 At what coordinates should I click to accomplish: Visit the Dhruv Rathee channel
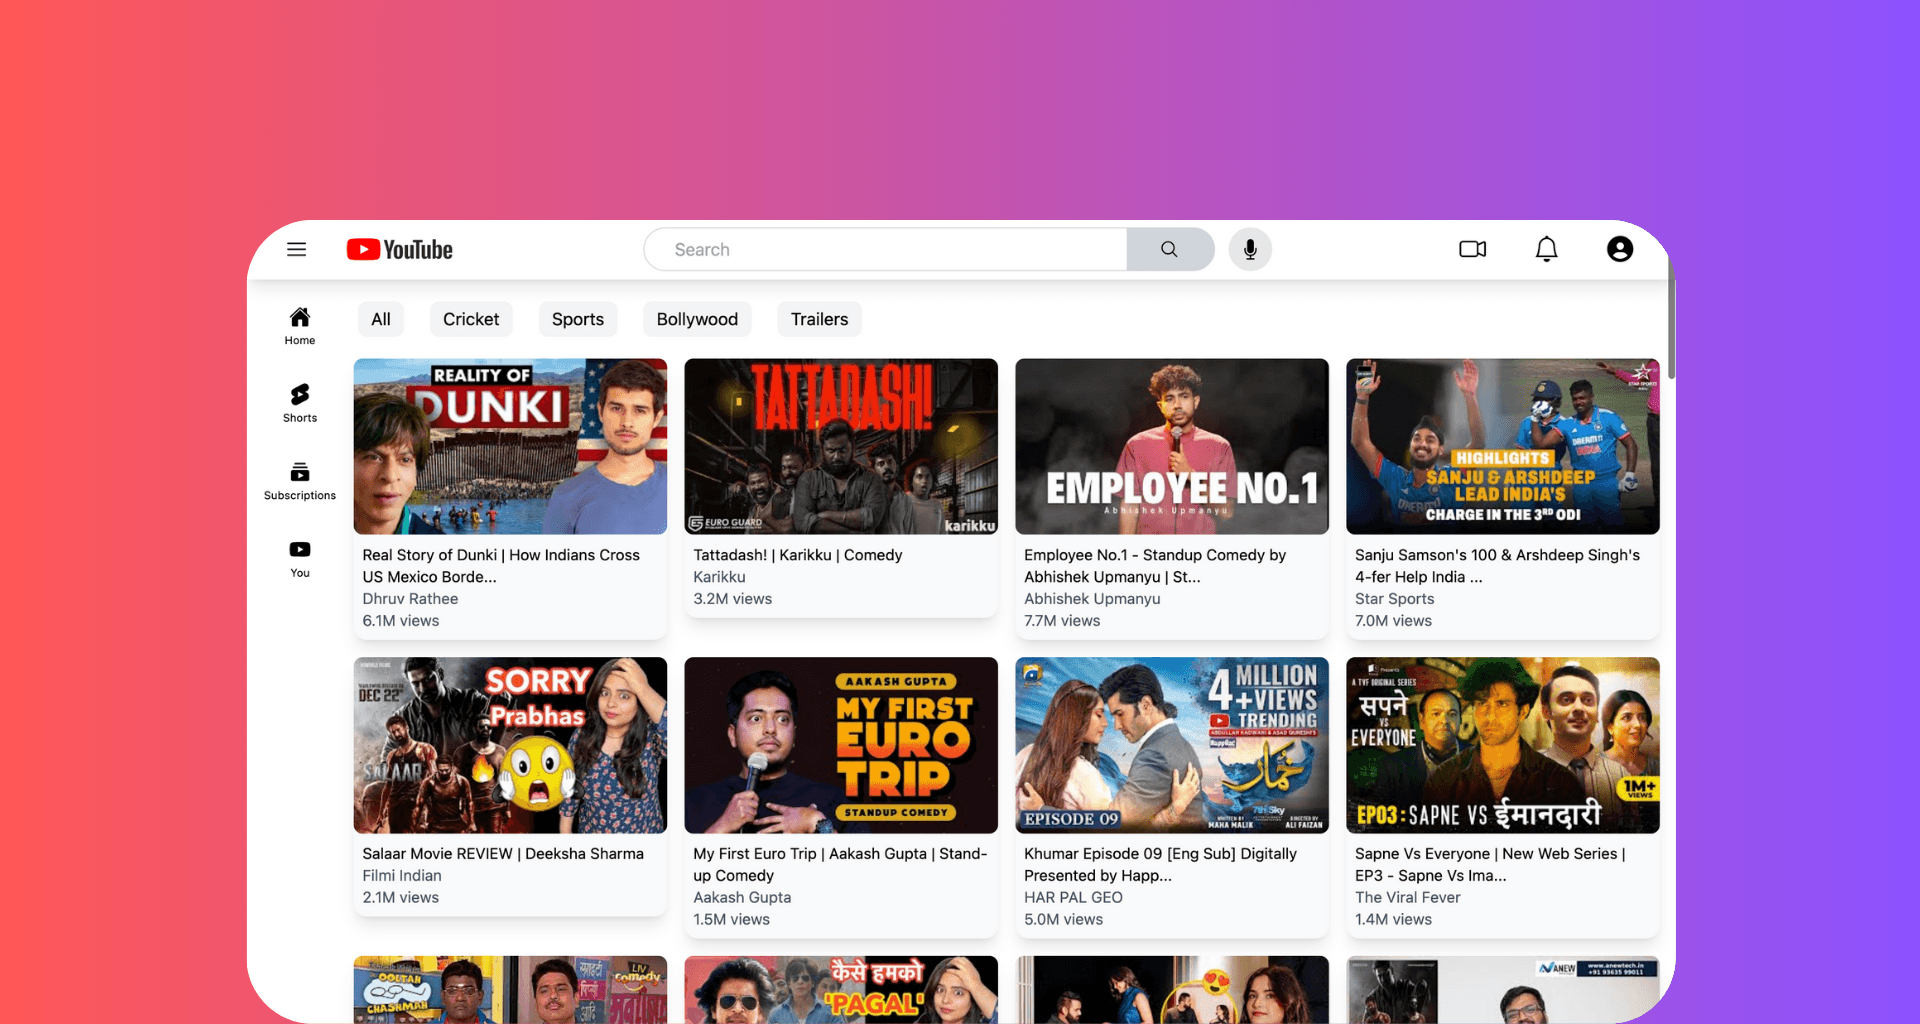410,599
